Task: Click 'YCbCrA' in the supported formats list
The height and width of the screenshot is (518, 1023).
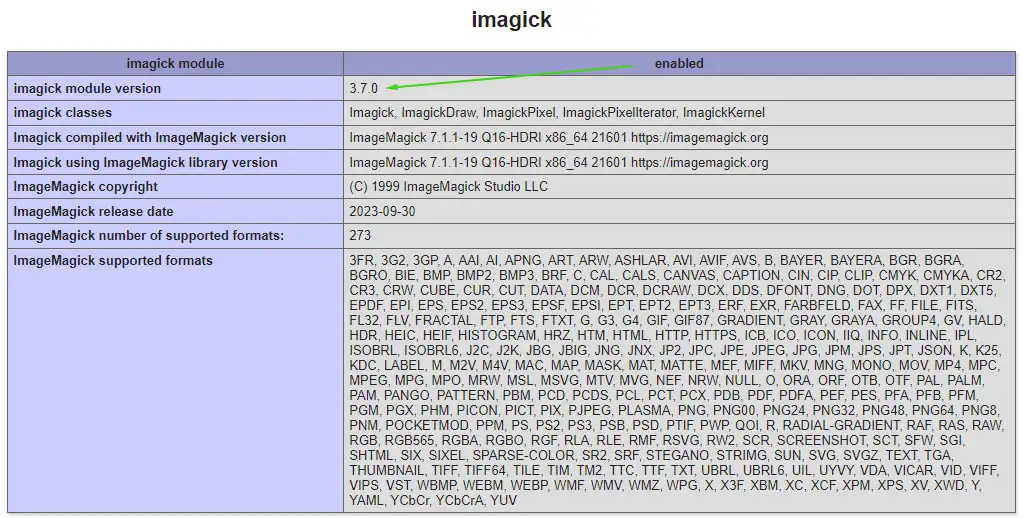Action: (459, 500)
